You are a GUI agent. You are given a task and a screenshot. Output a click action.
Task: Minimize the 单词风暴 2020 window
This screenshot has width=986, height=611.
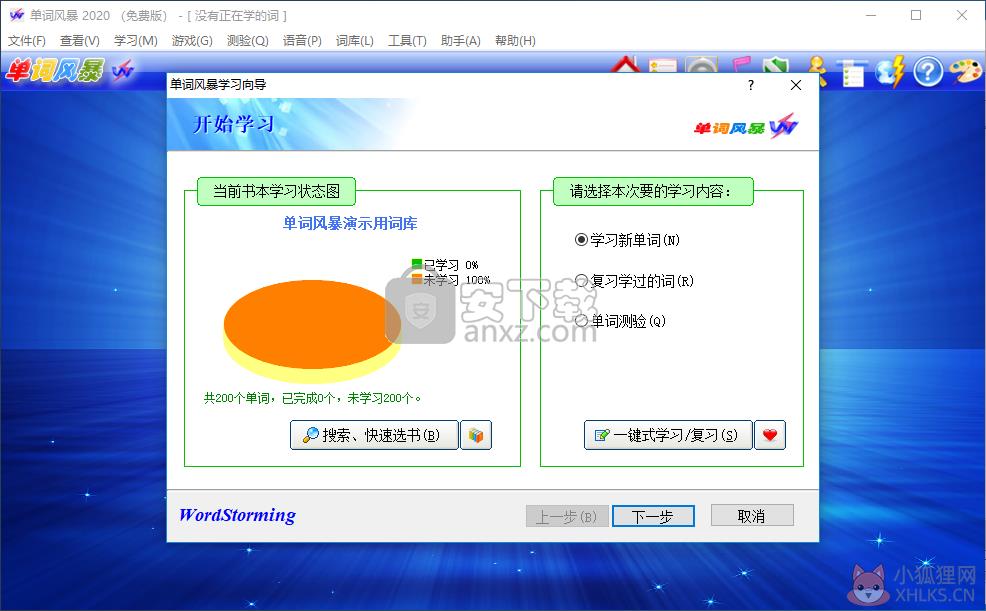tap(871, 15)
